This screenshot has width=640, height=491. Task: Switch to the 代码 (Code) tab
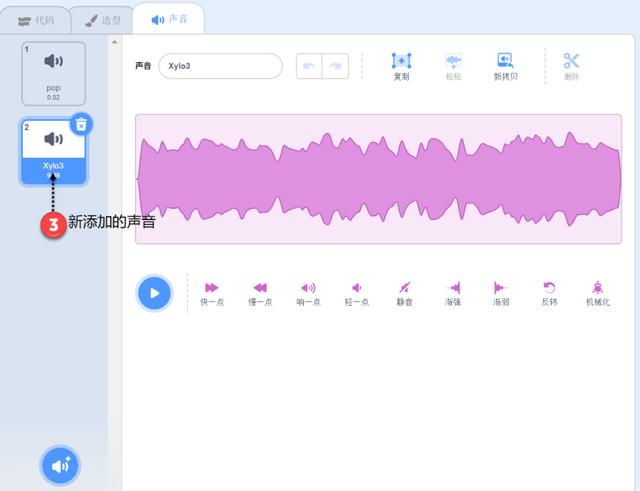tap(36, 20)
